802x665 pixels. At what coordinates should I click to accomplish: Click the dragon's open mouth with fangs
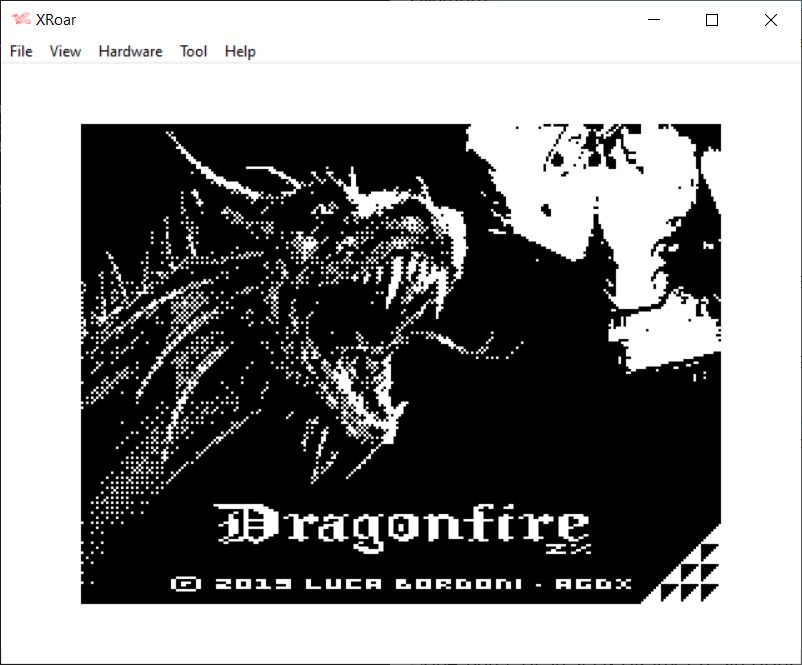pos(400,300)
